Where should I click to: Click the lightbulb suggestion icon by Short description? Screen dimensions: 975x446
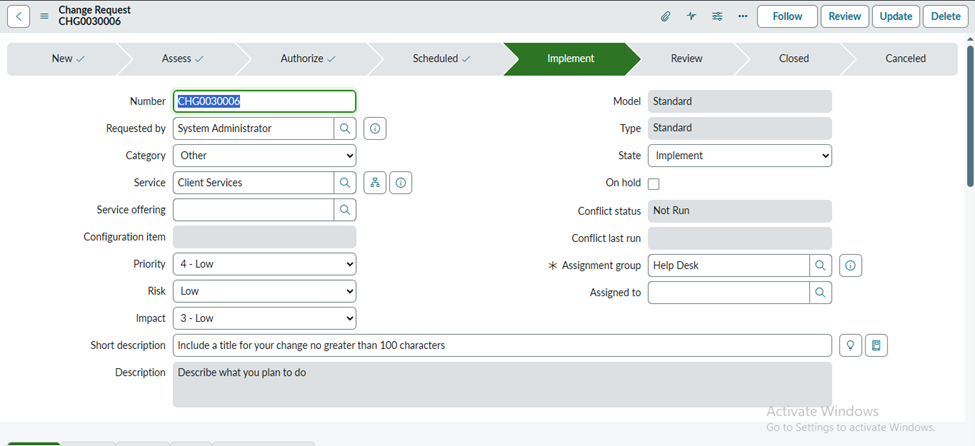click(850, 345)
